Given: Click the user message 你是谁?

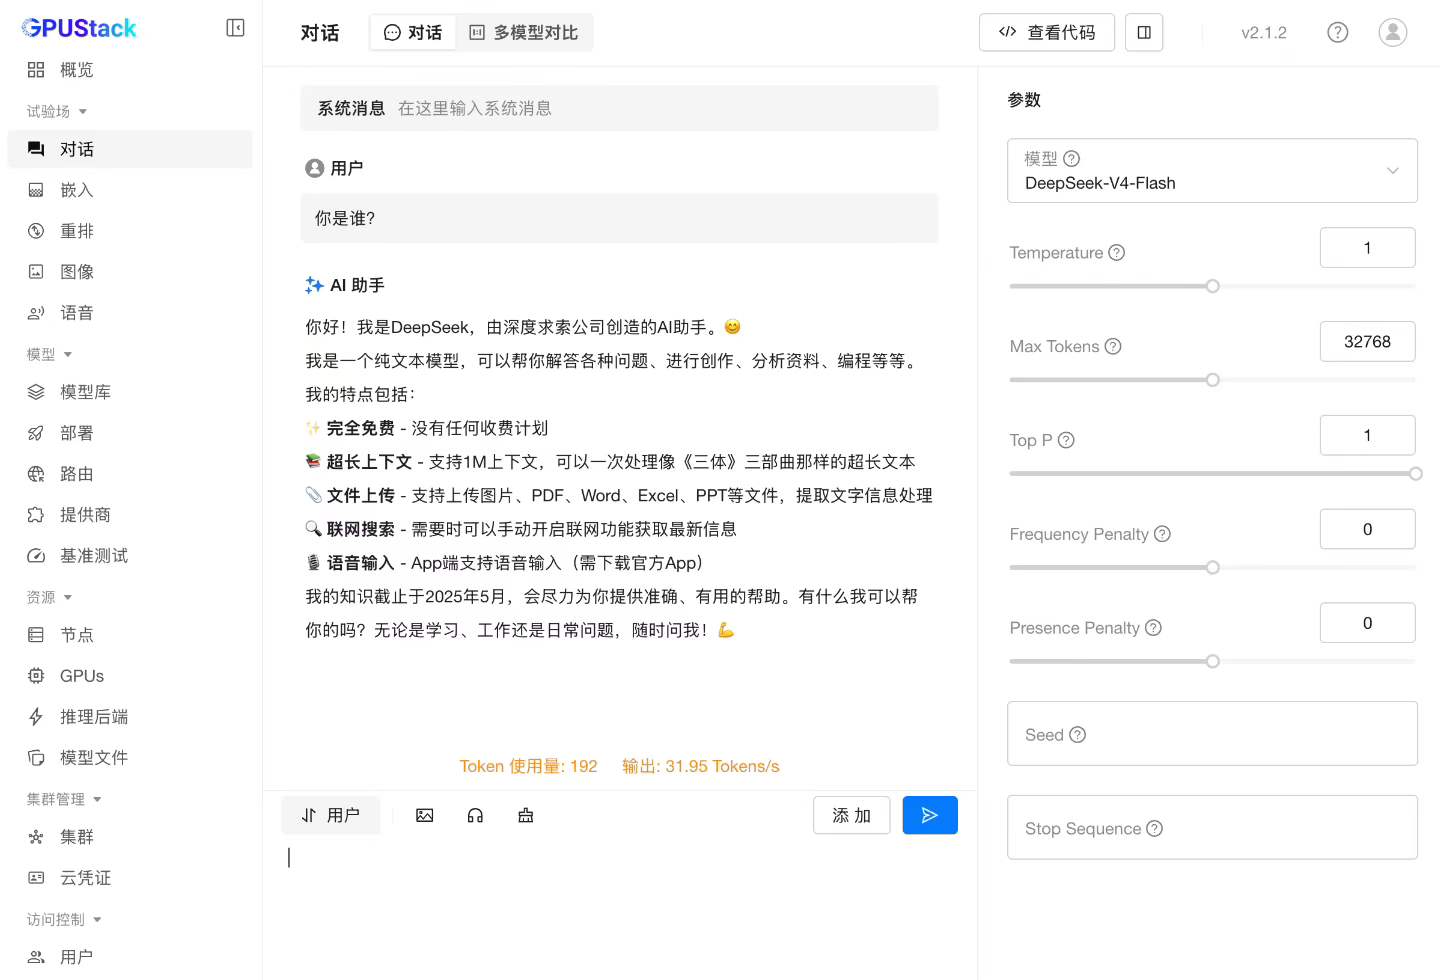Looking at the screenshot, I should (619, 218).
